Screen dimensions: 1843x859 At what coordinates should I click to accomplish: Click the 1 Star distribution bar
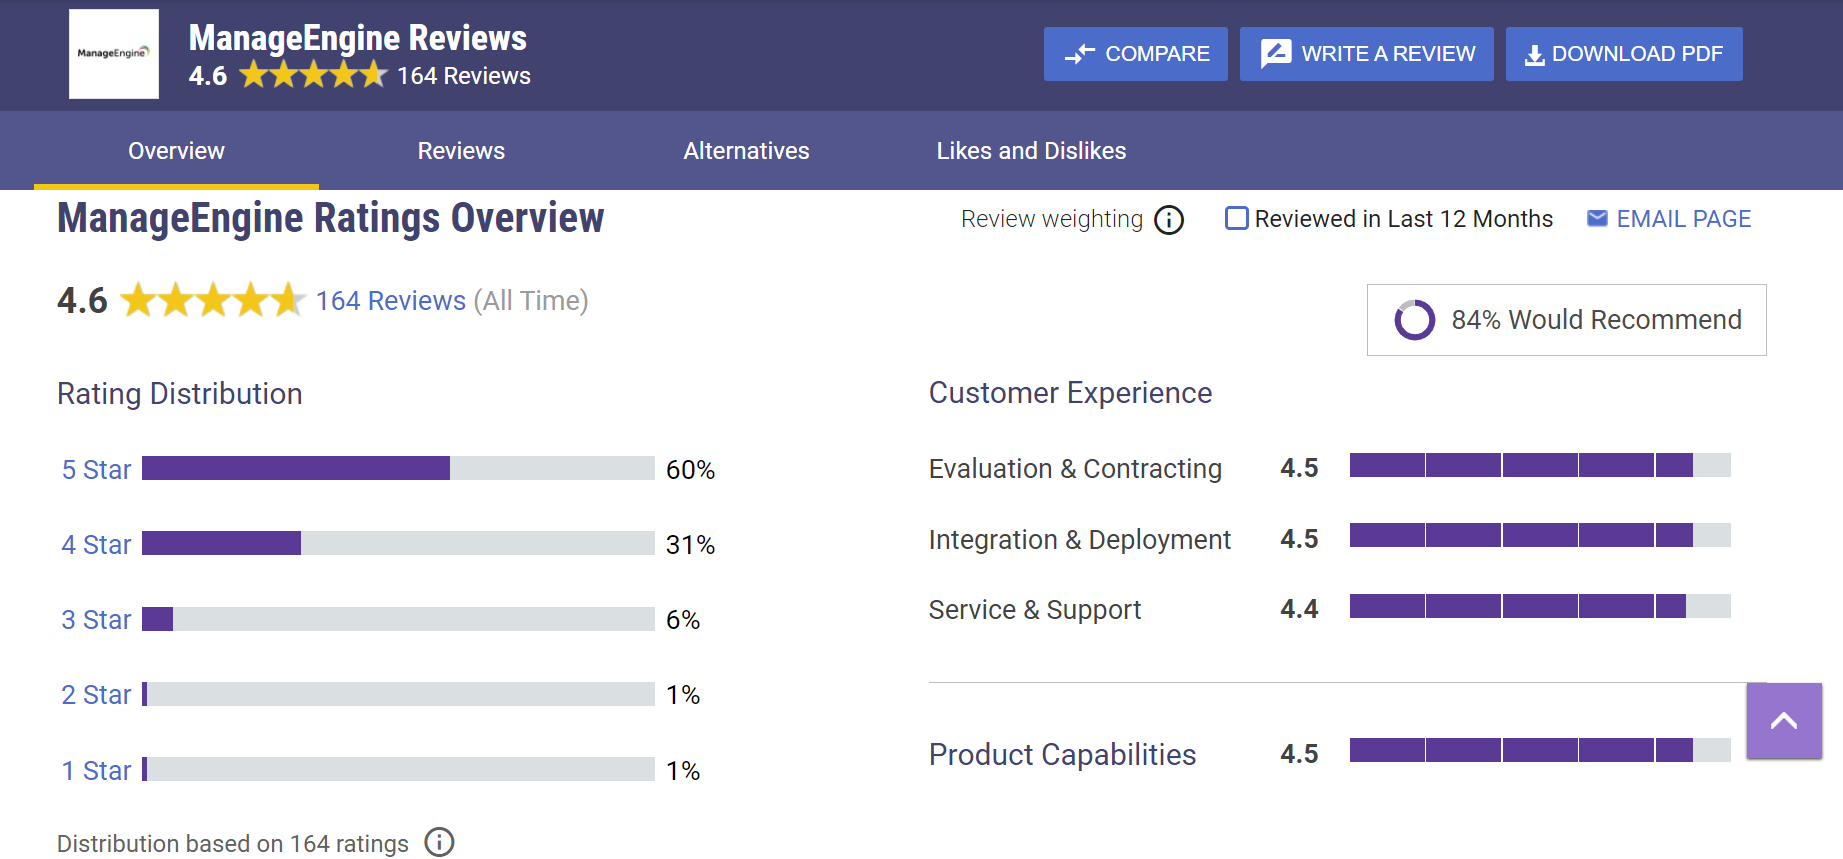[x=398, y=769]
